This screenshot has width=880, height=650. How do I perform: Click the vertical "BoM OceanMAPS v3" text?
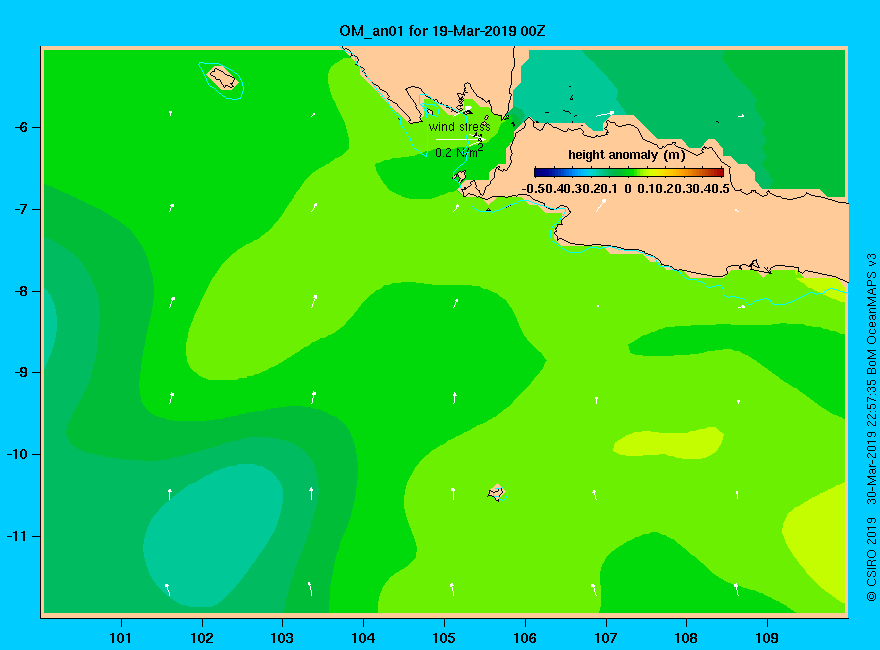point(871,314)
